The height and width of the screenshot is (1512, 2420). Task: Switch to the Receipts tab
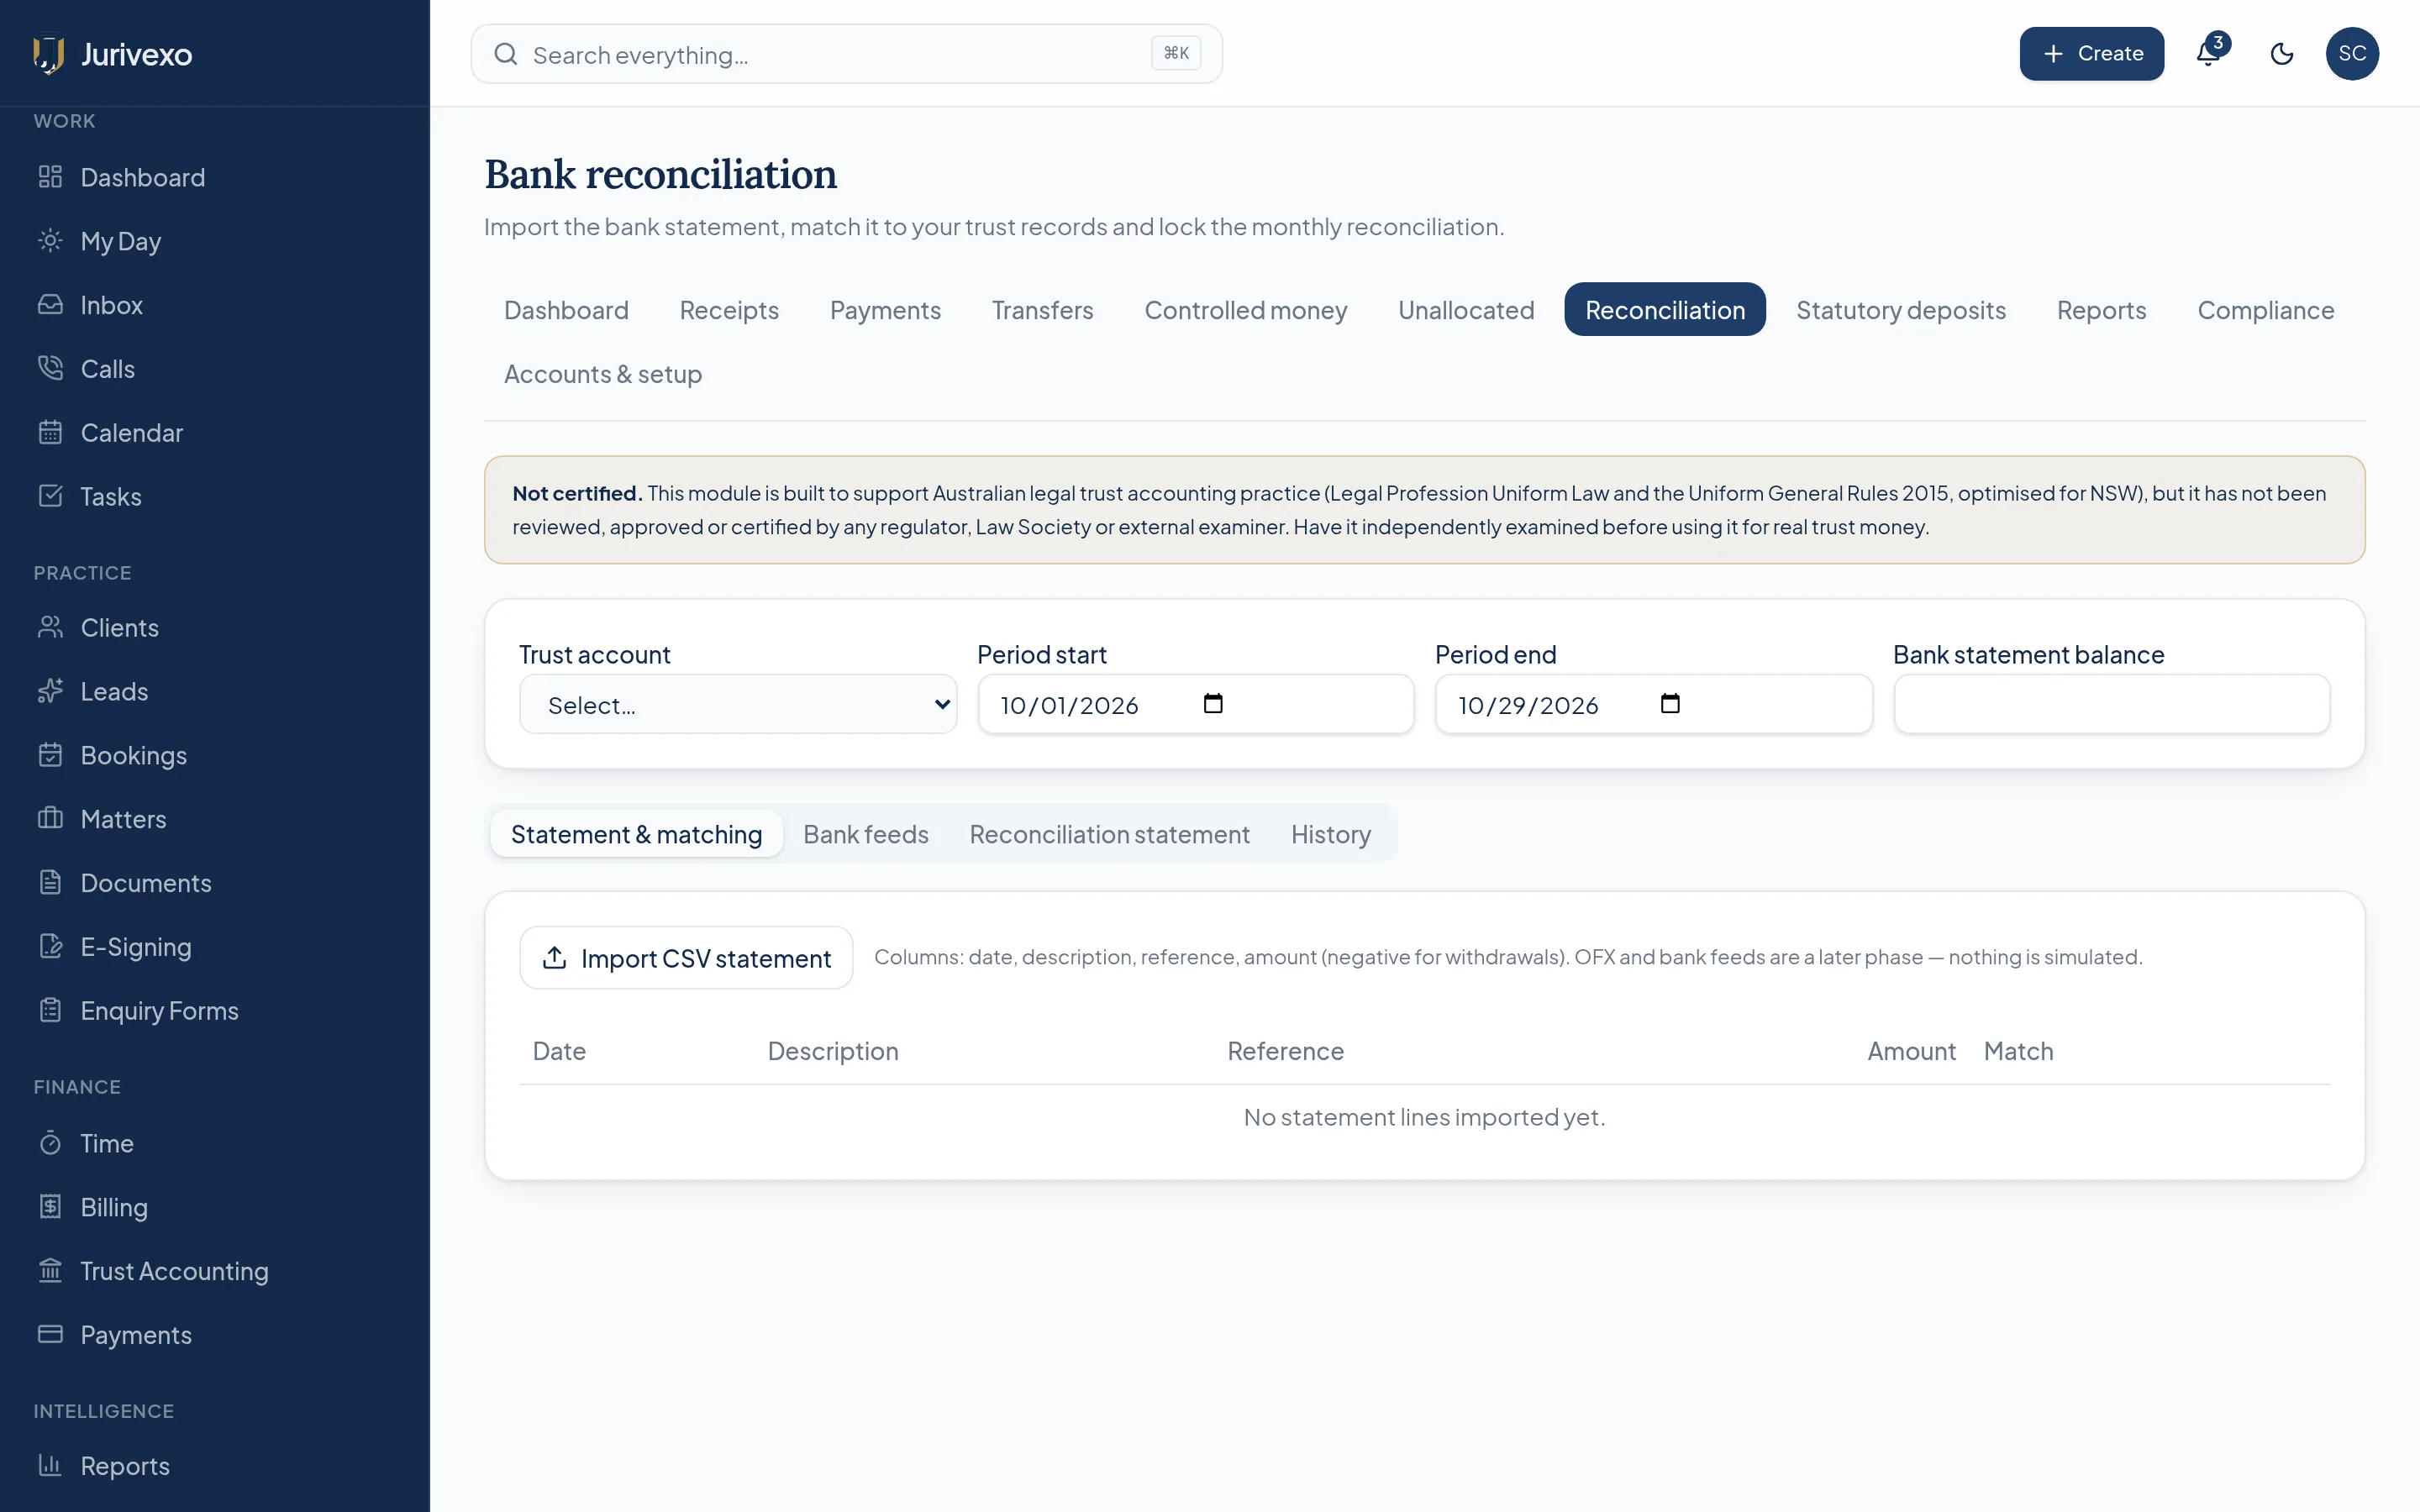[729, 310]
